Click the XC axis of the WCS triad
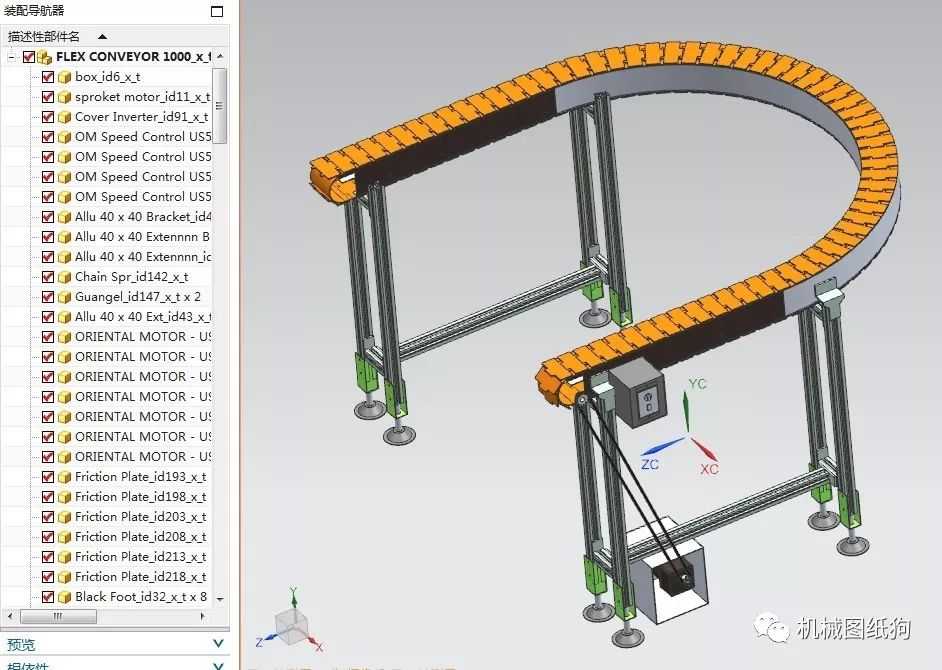 (x=703, y=449)
